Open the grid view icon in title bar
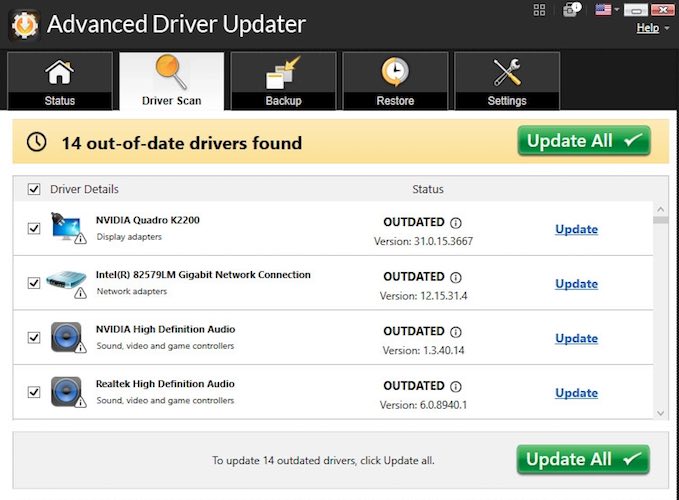 (539, 10)
